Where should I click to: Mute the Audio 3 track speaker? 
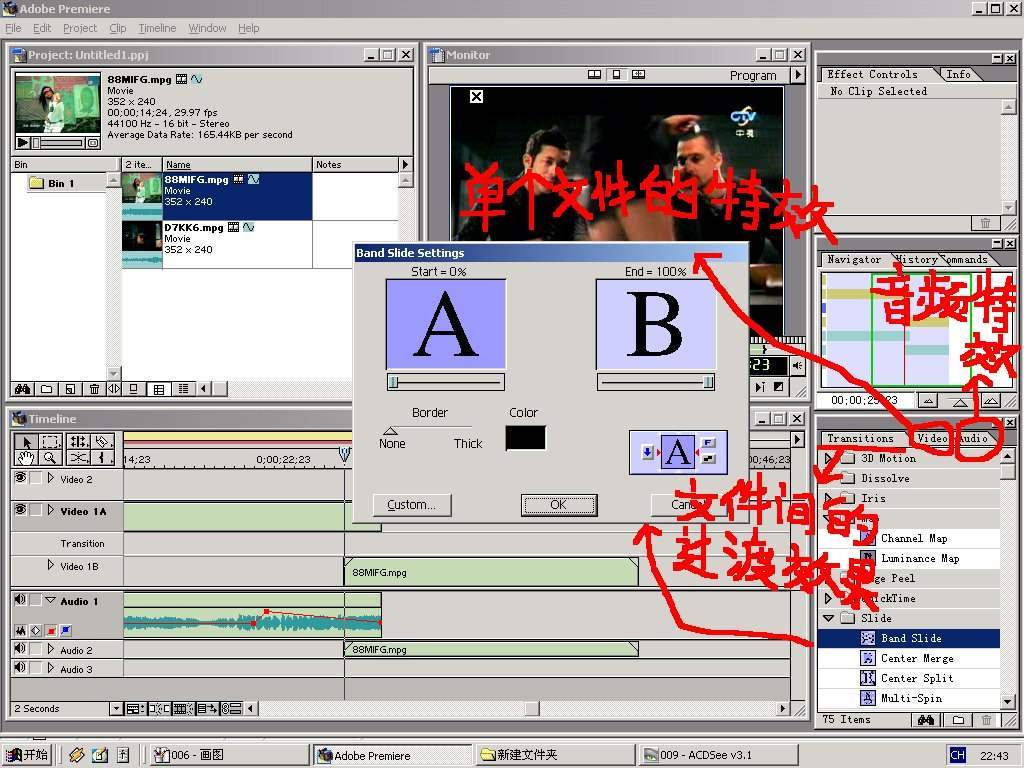20,667
